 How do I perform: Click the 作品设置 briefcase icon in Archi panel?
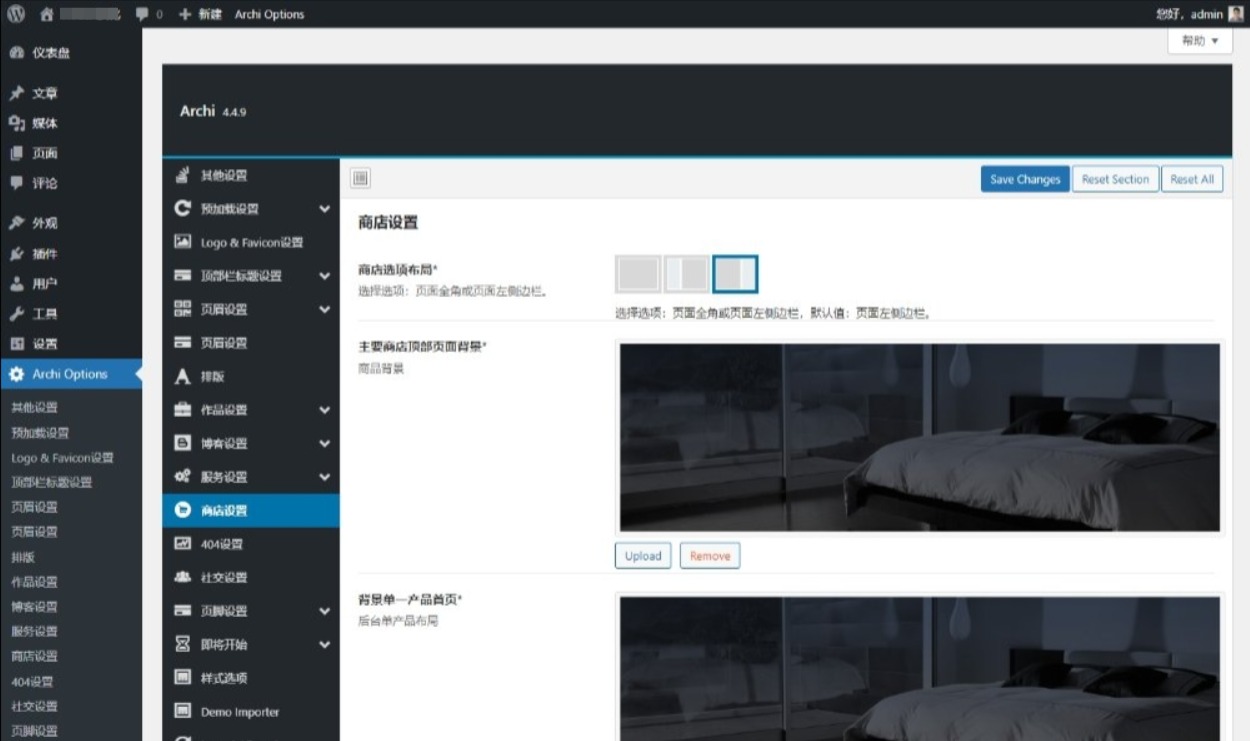click(x=182, y=409)
